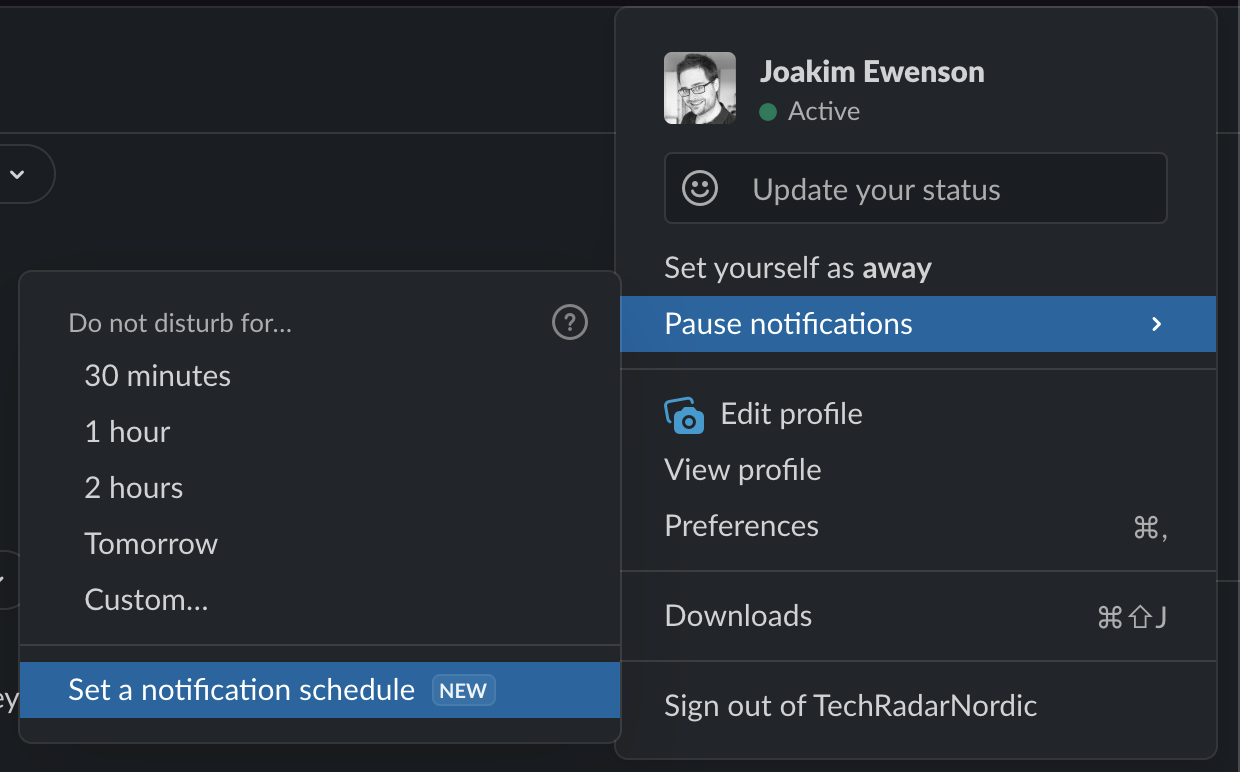1240x772 pixels.
Task: Click Joakim Ewenson's profile photo
Action: coord(700,88)
